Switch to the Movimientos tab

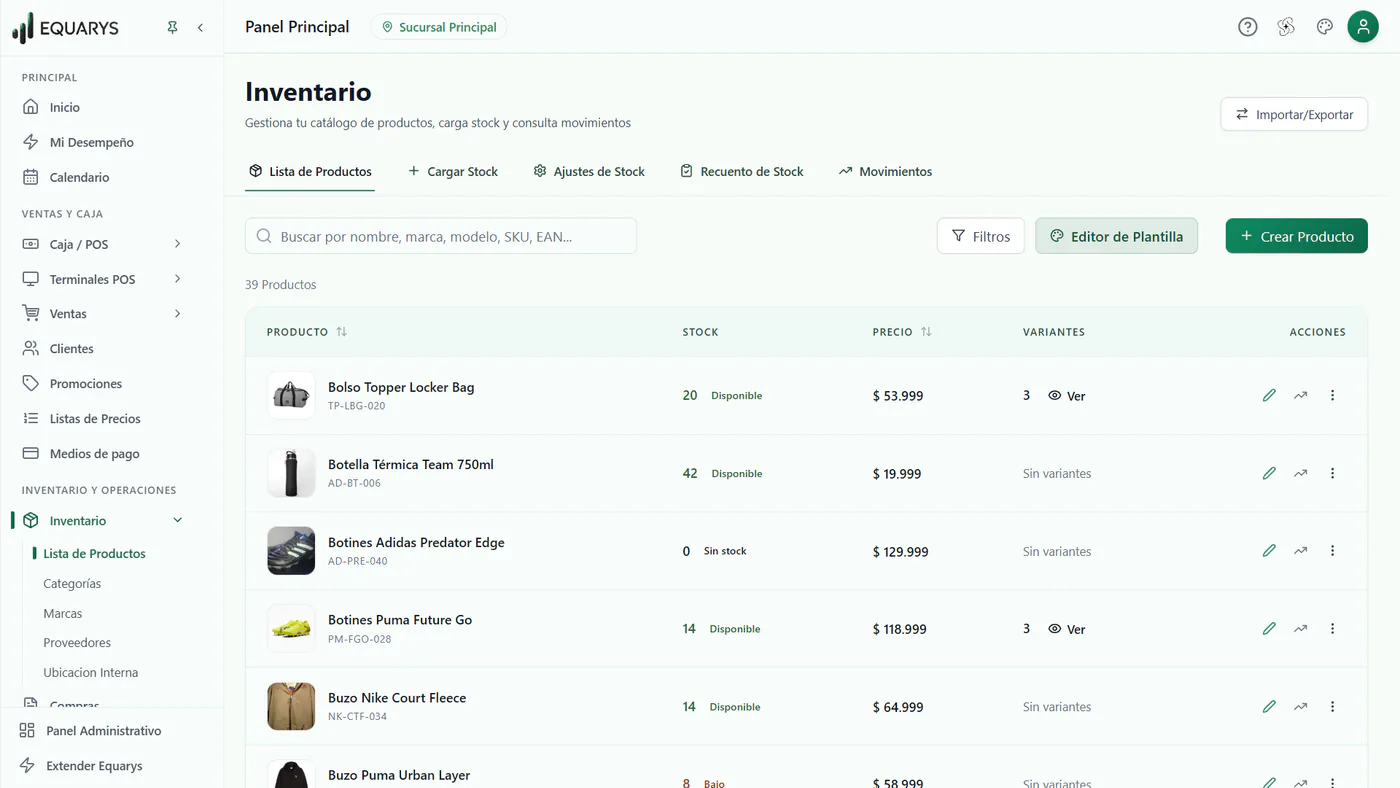pyautogui.click(x=885, y=171)
